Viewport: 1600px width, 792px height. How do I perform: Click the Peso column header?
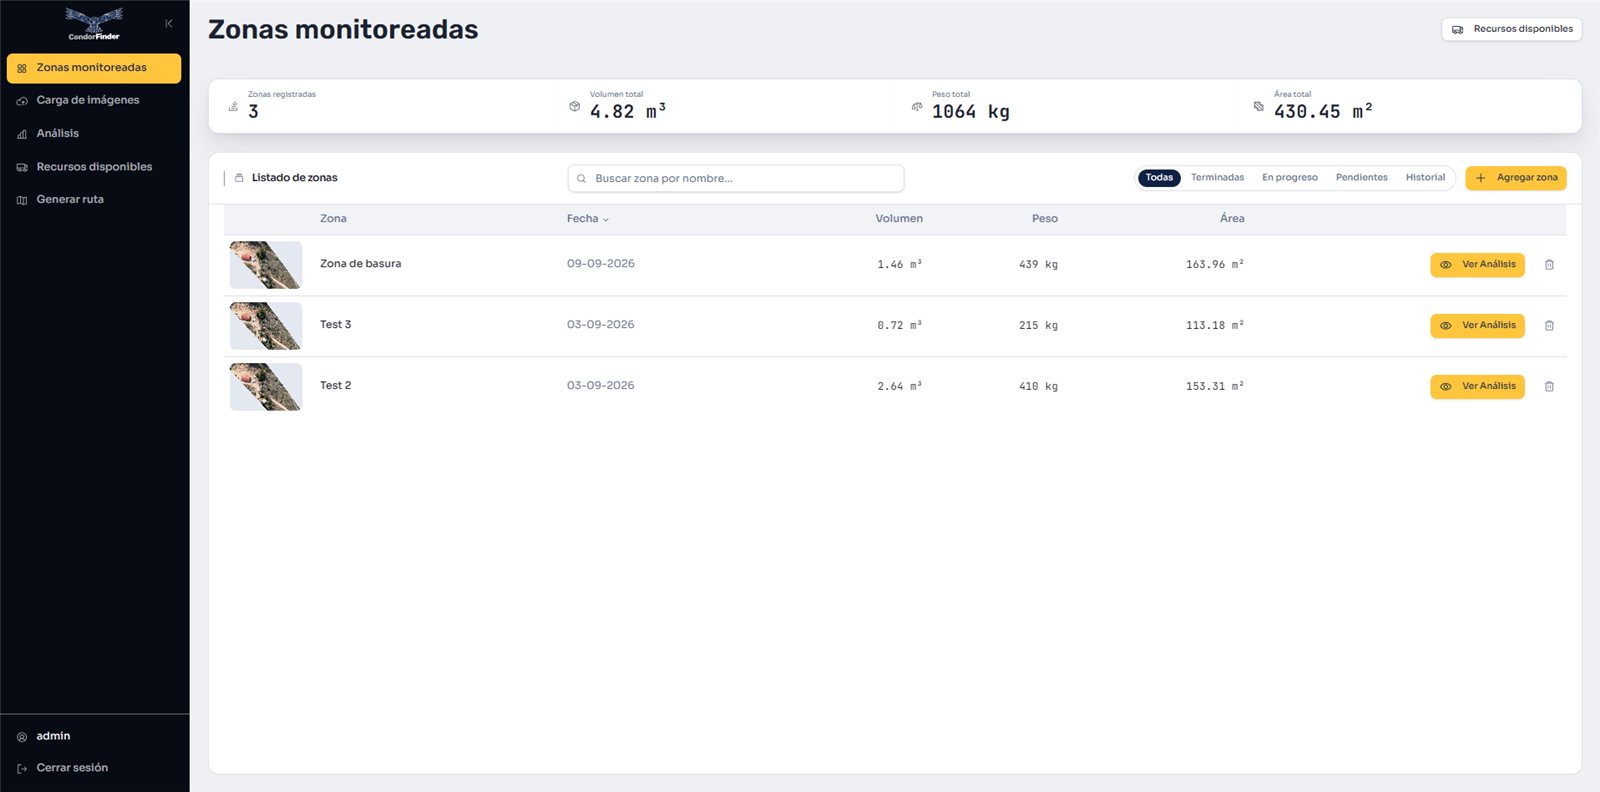(1045, 219)
